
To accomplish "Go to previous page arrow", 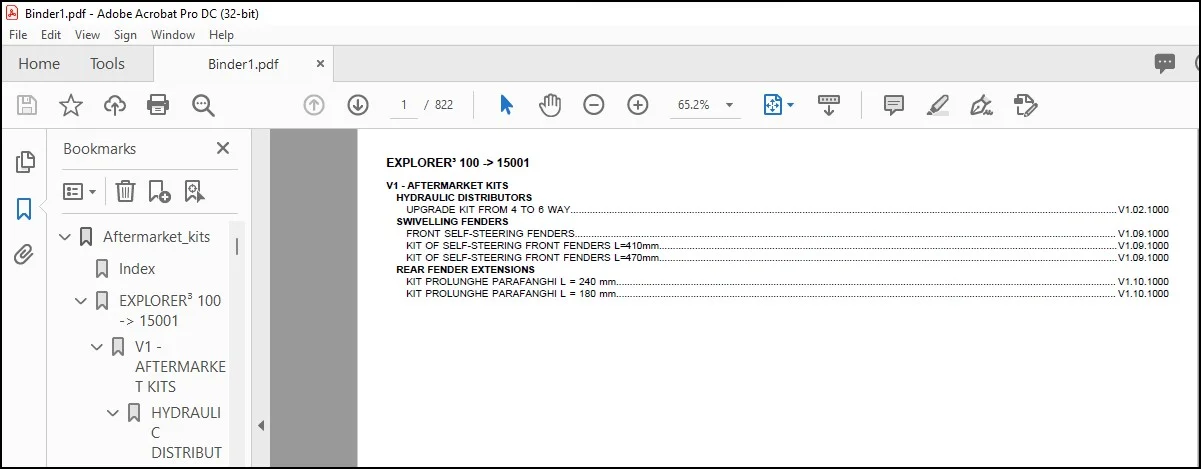I will (314, 105).
